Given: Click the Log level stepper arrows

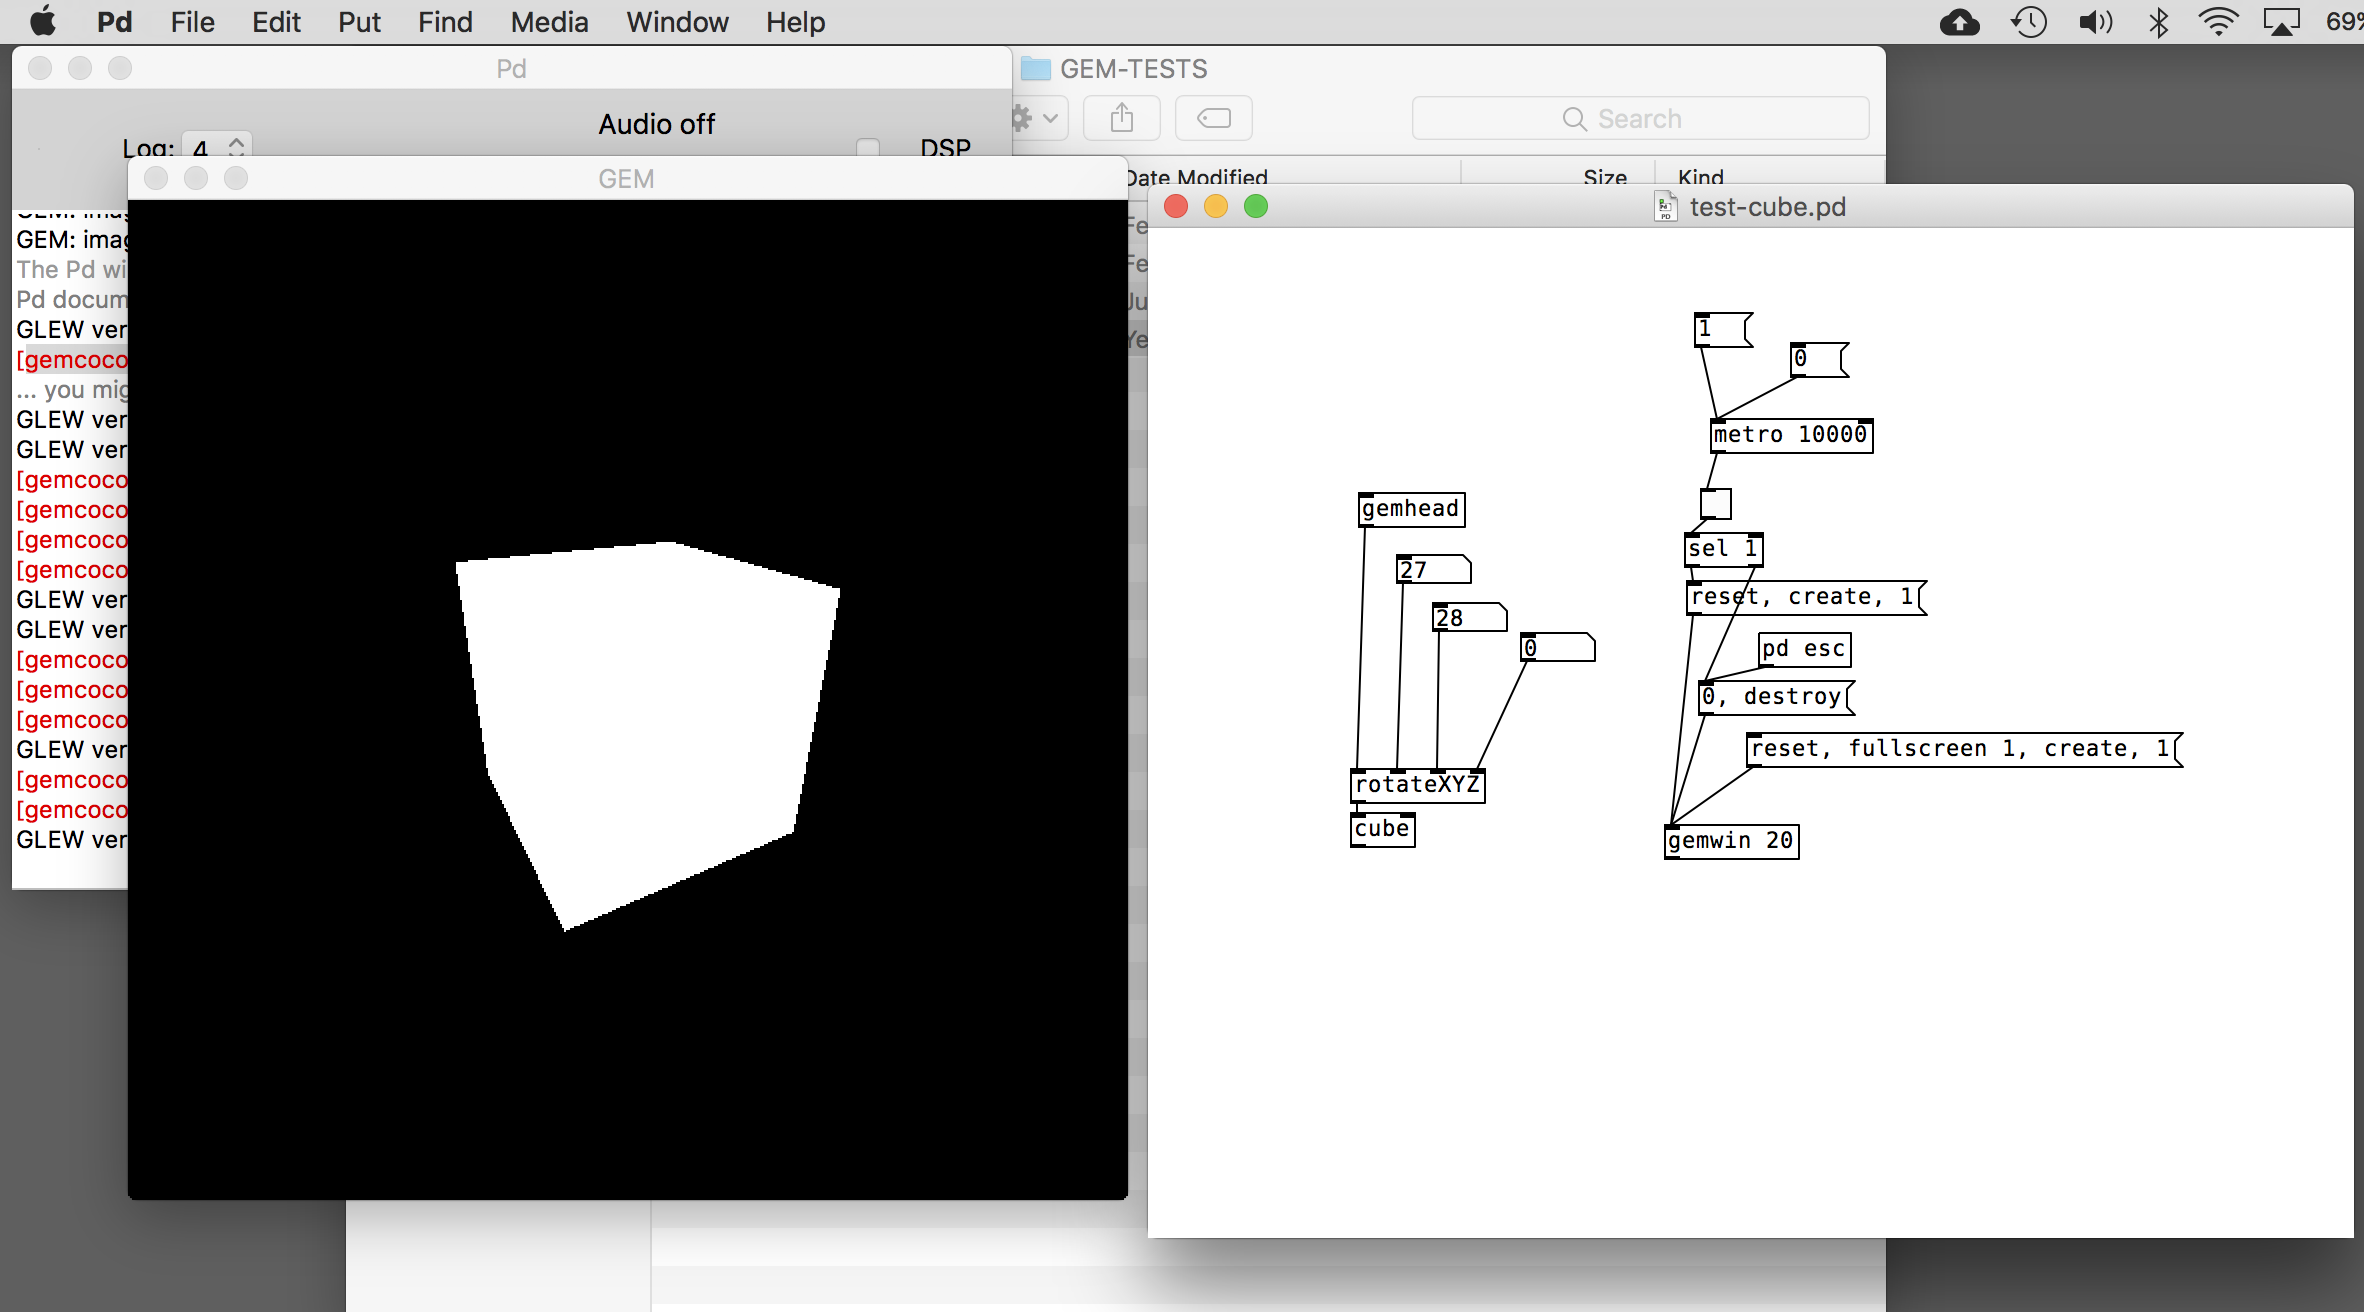Looking at the screenshot, I should coord(236,146).
